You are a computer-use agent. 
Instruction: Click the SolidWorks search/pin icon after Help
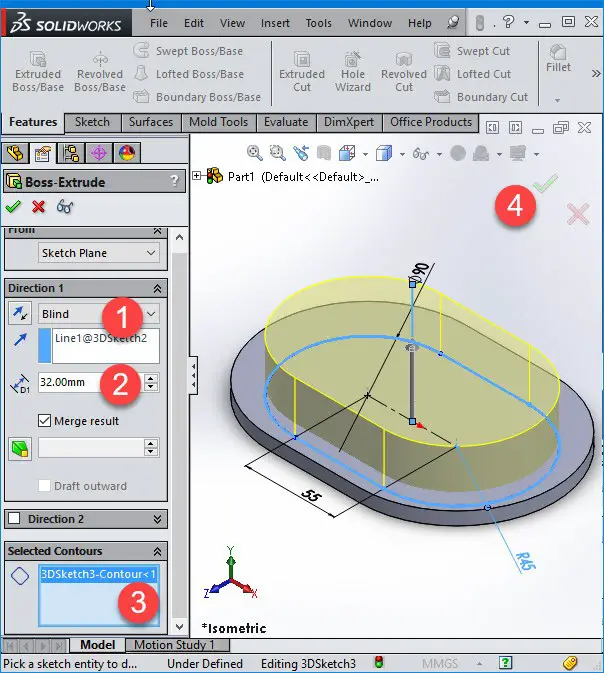coord(453,22)
